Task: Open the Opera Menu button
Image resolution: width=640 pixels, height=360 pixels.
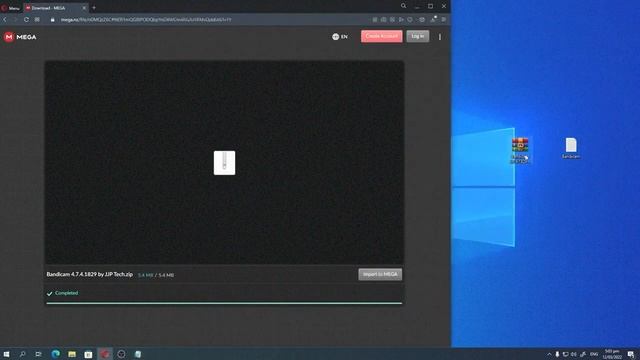Action: pos(10,8)
